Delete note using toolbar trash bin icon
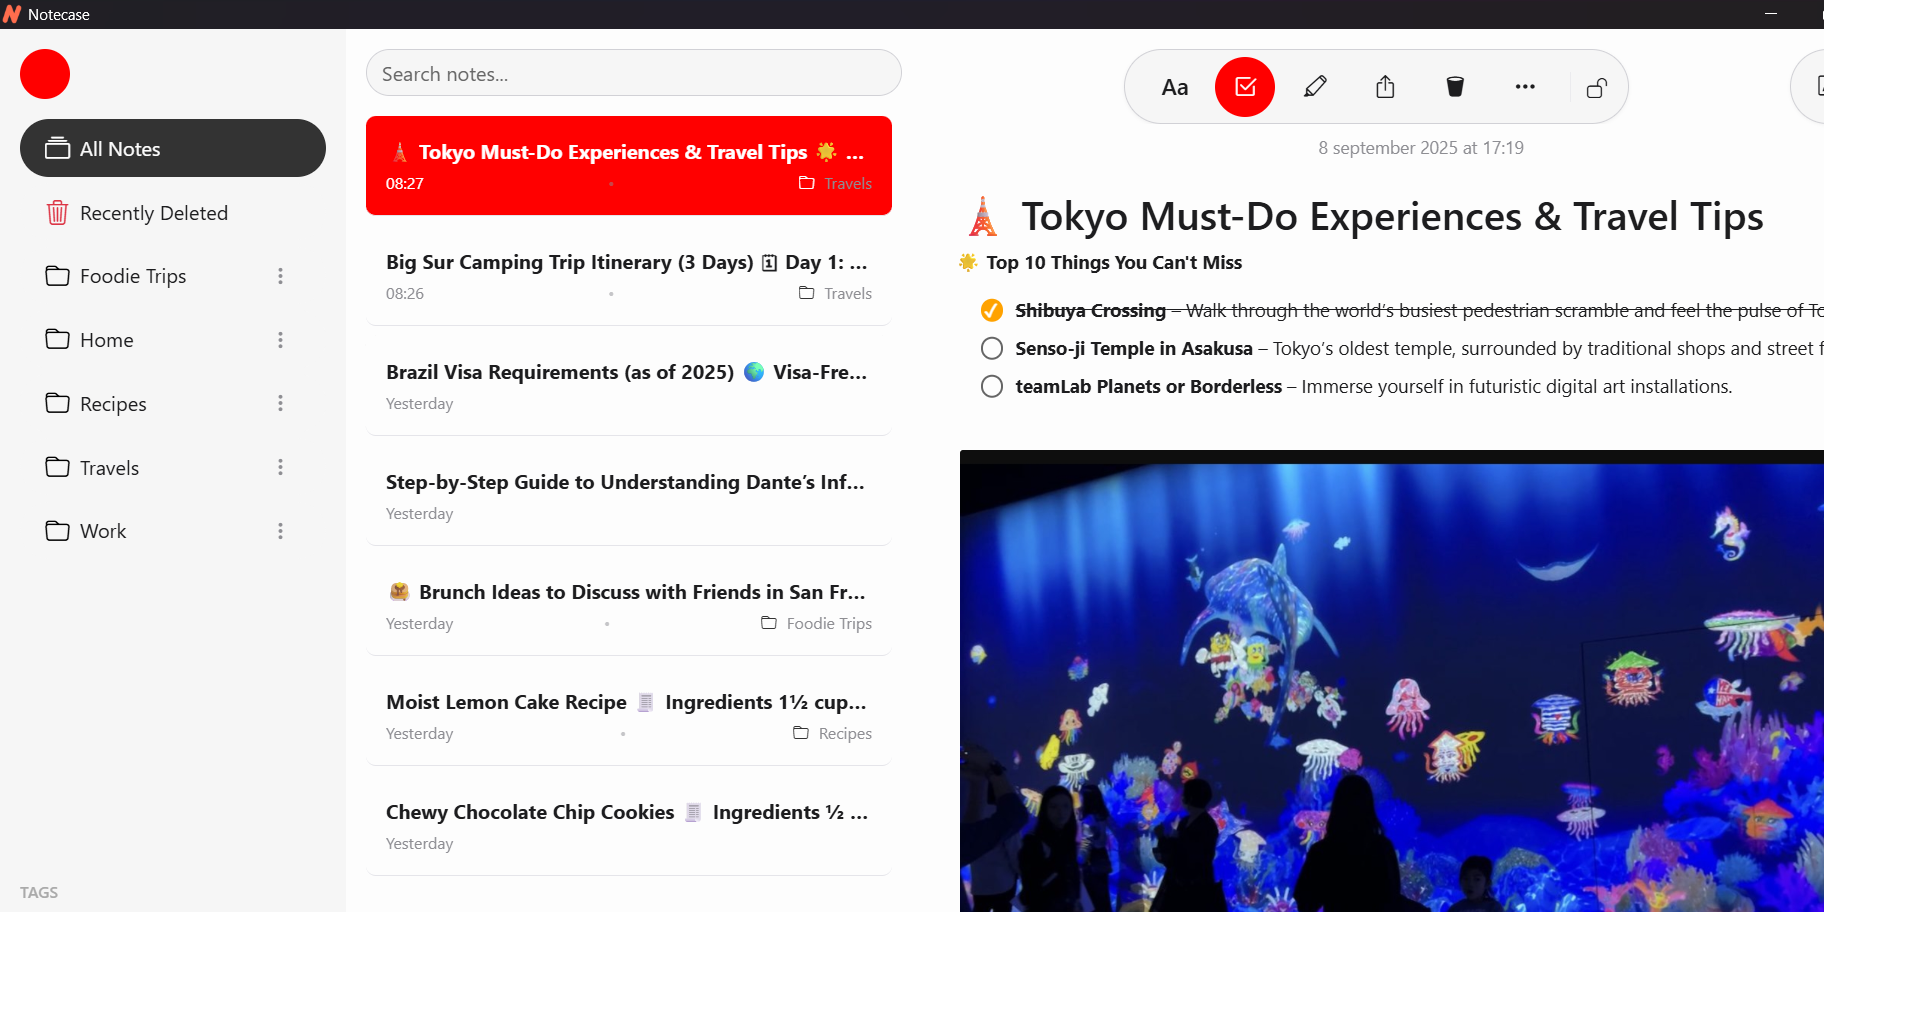This screenshot has height=1020, width=1920. coord(1455,87)
